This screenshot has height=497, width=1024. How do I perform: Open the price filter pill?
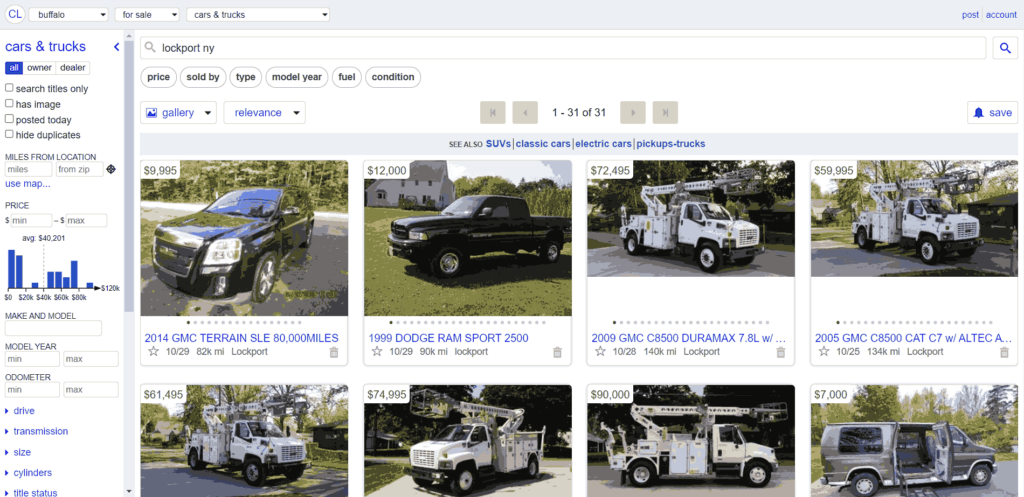[158, 77]
